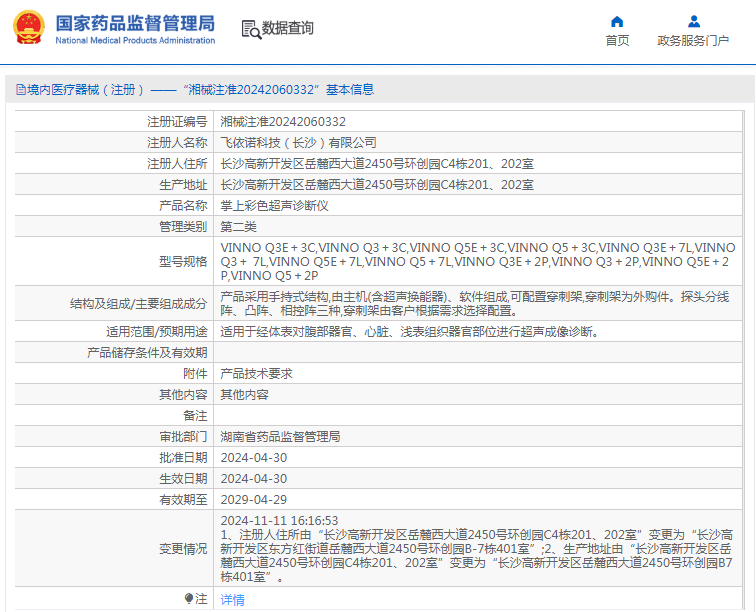Screen dimensions: 756x612
Task: Click the 政务服务门户 user icon
Action: (x=694, y=21)
